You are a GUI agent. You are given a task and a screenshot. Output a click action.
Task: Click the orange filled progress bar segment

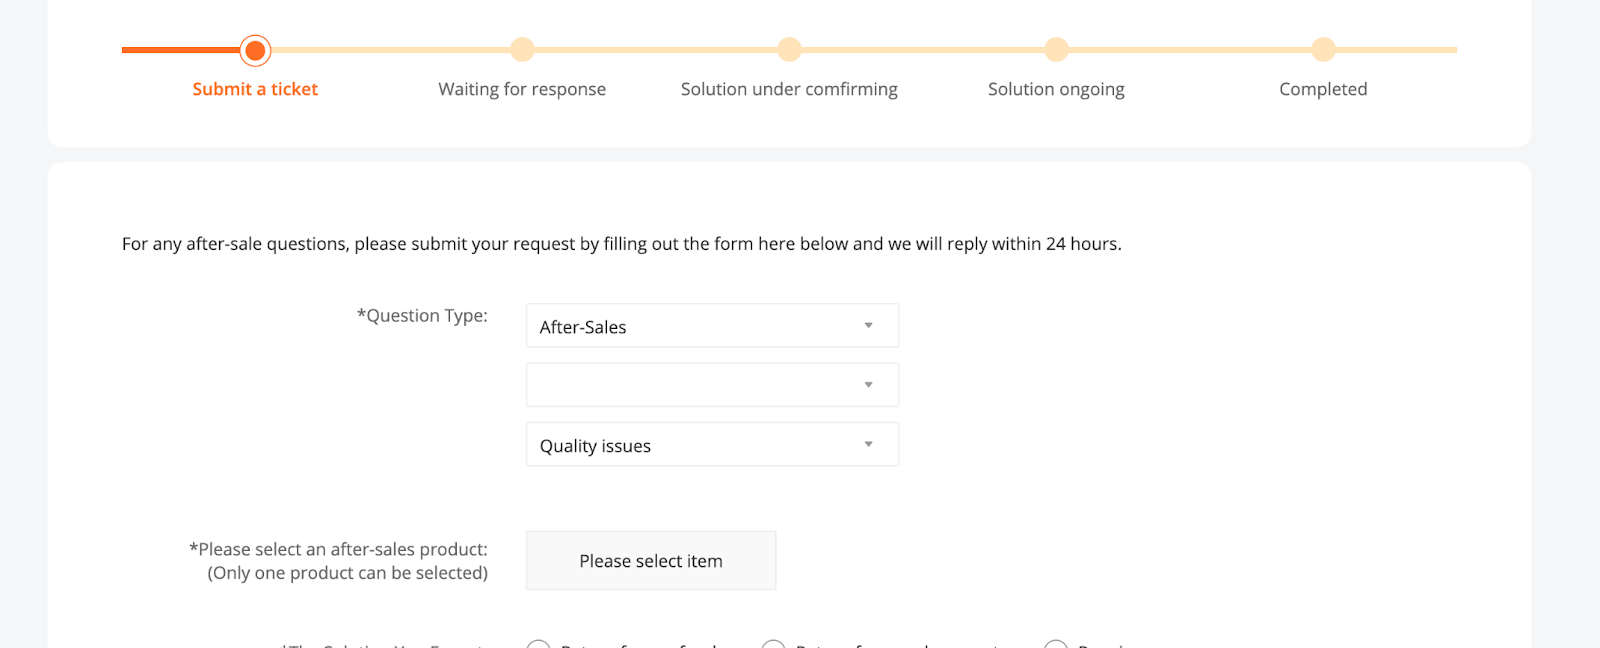click(x=180, y=50)
